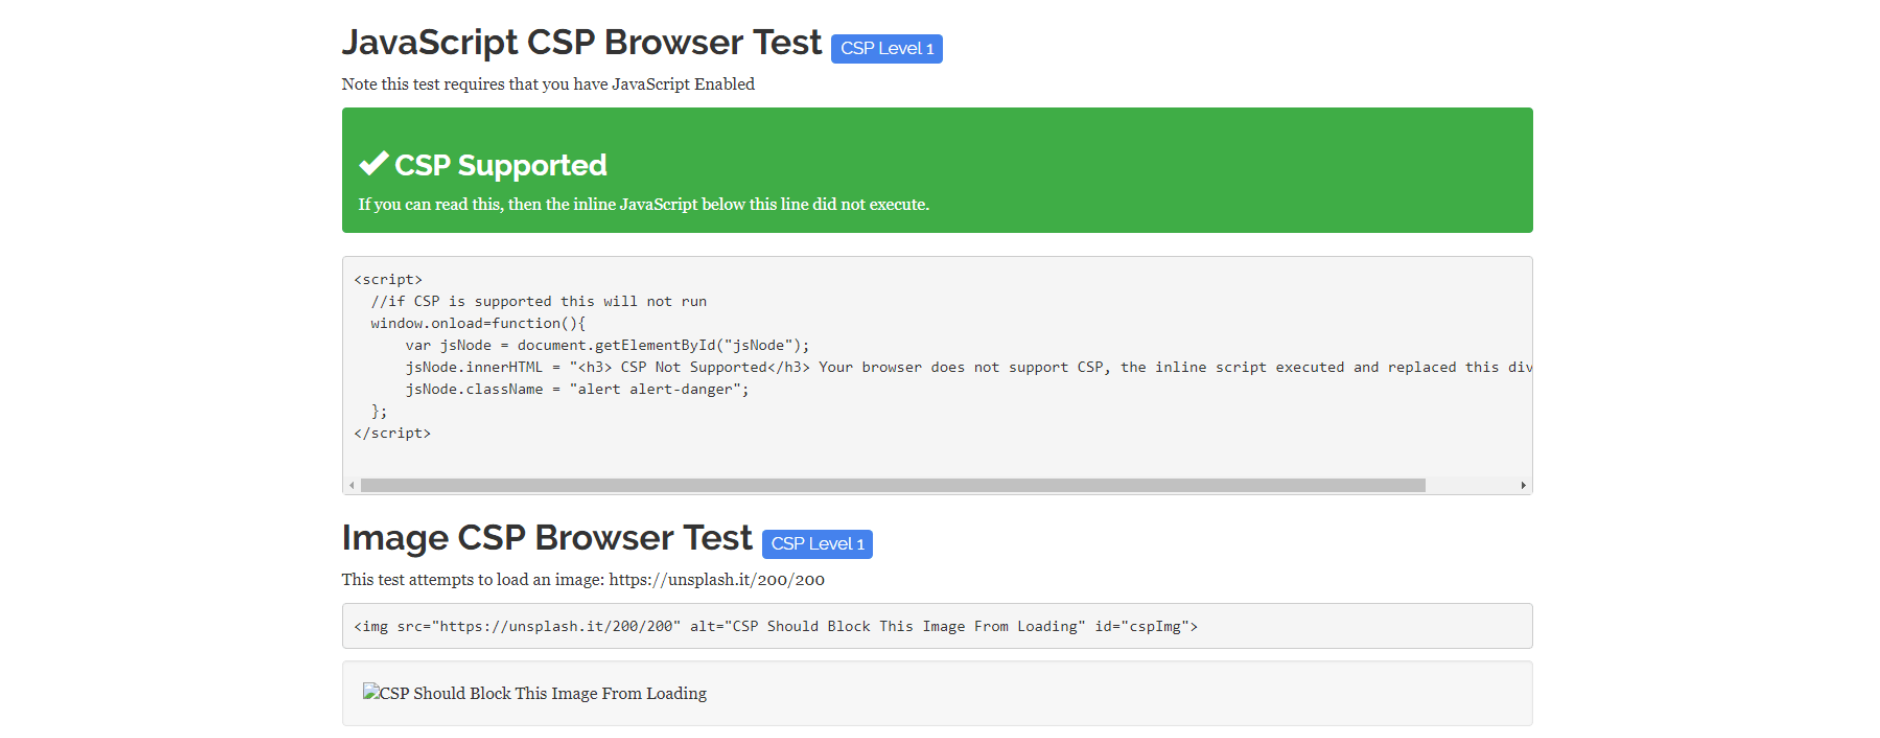Image resolution: width=1880 pixels, height=738 pixels.
Task: Click the "window.onload=function(){" code line
Action: pos(478,323)
